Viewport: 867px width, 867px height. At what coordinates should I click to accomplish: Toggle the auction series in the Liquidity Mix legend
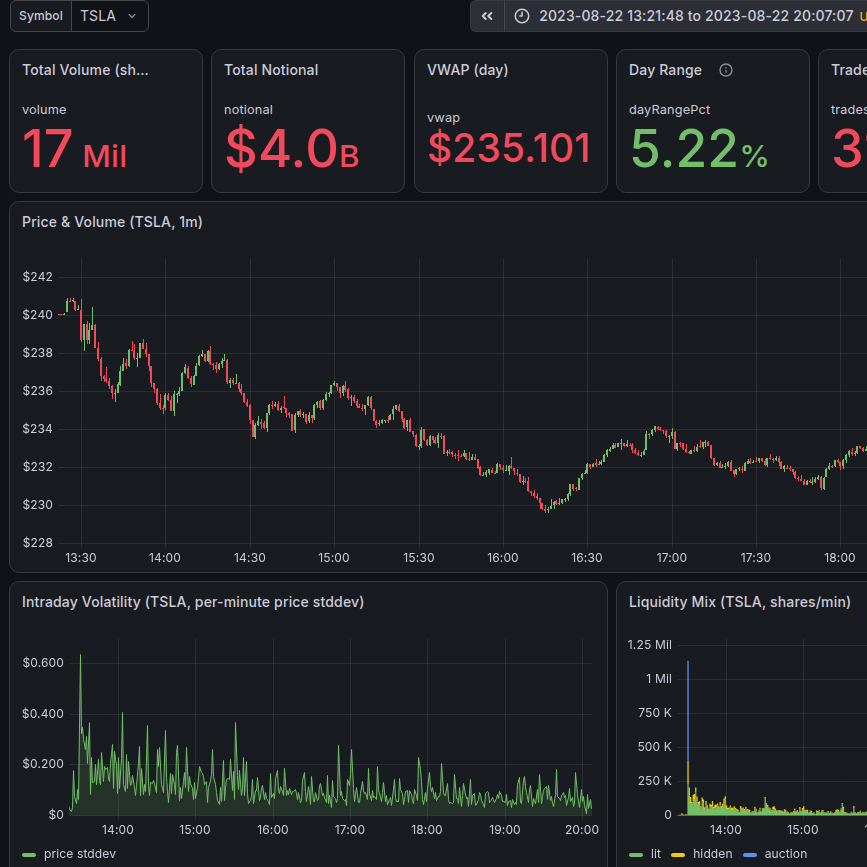pos(785,854)
